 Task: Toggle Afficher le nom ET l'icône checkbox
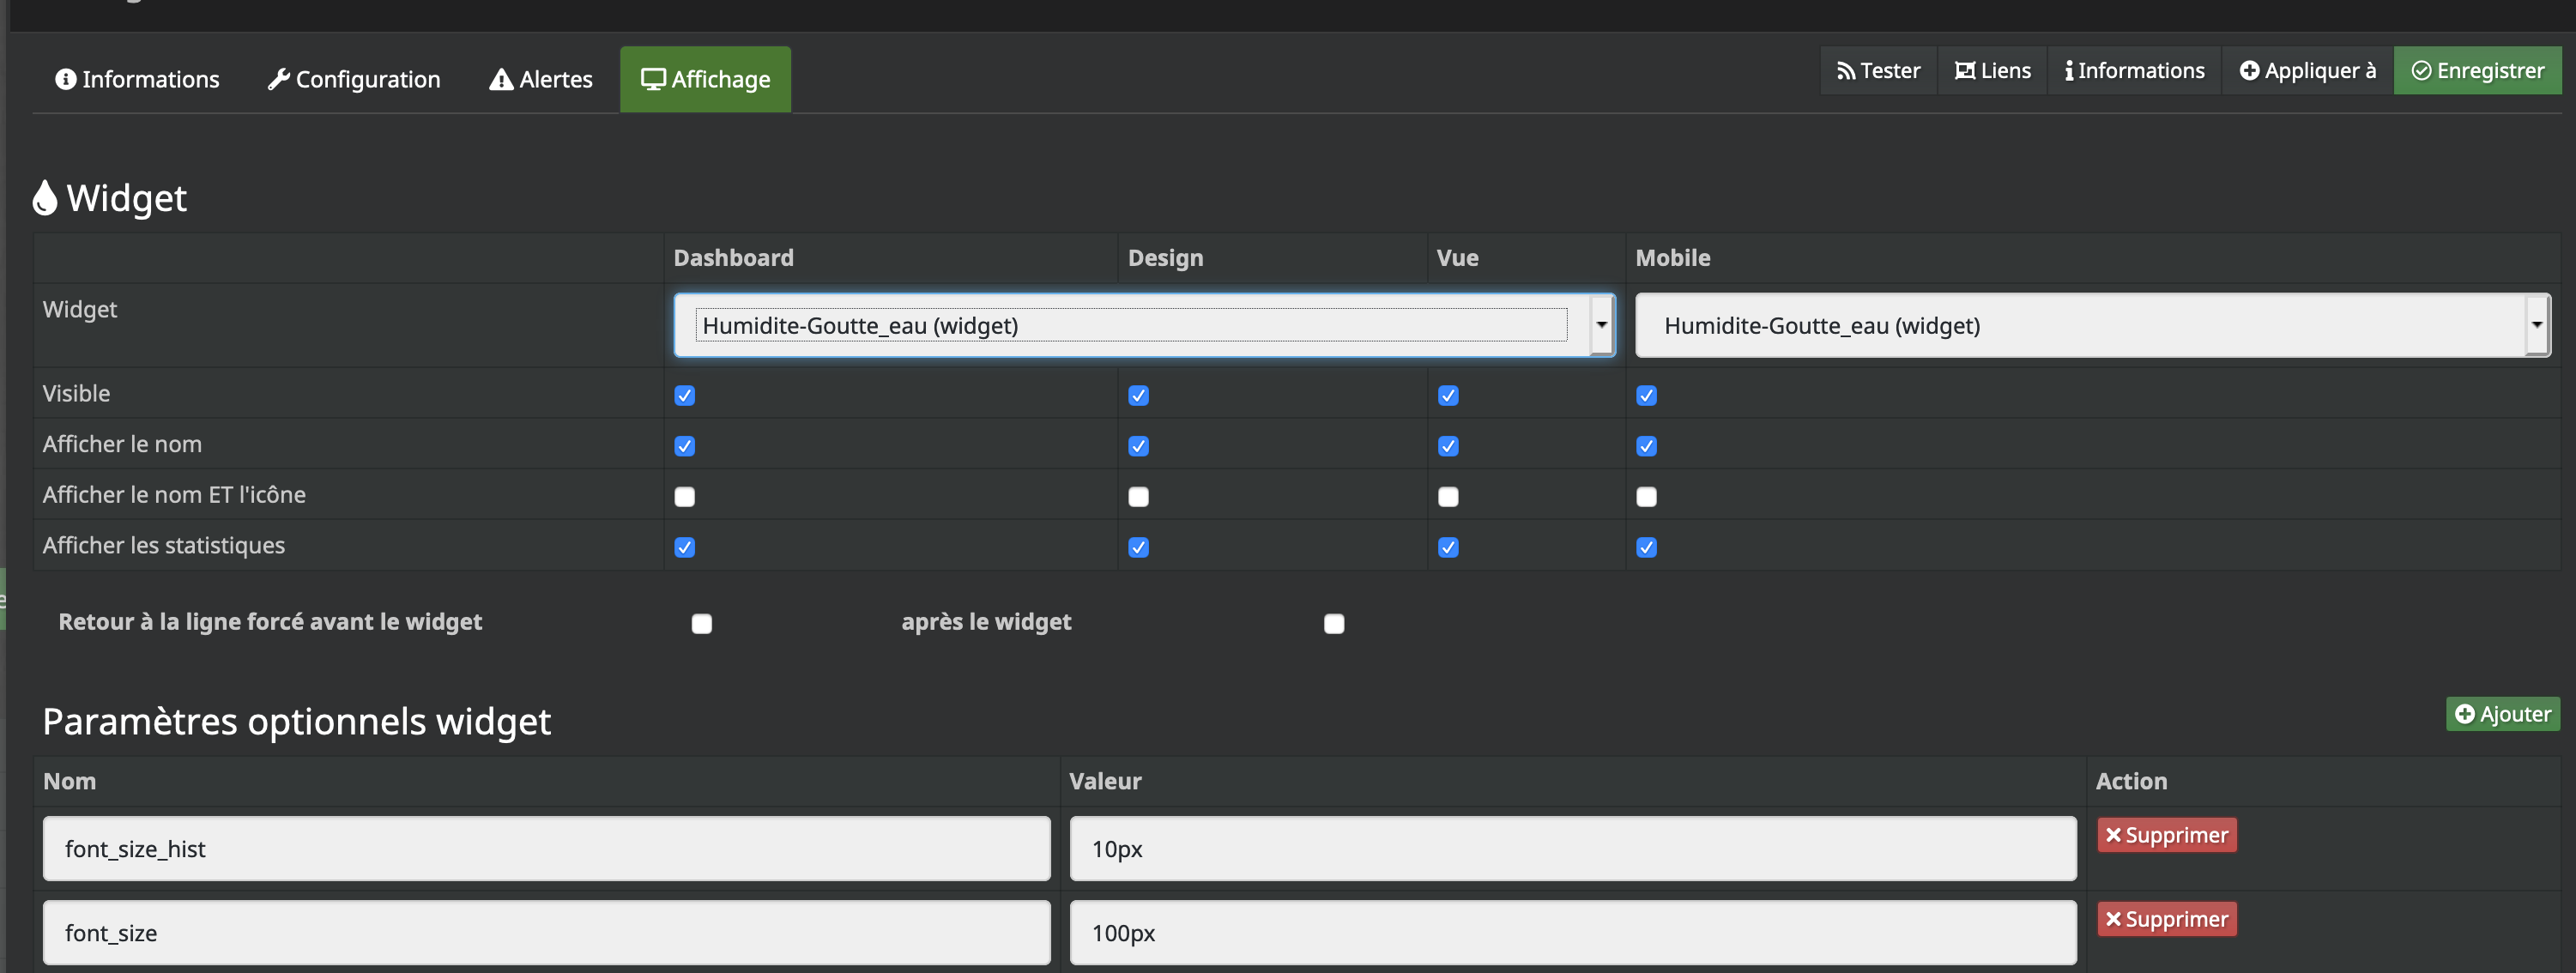[x=683, y=495]
